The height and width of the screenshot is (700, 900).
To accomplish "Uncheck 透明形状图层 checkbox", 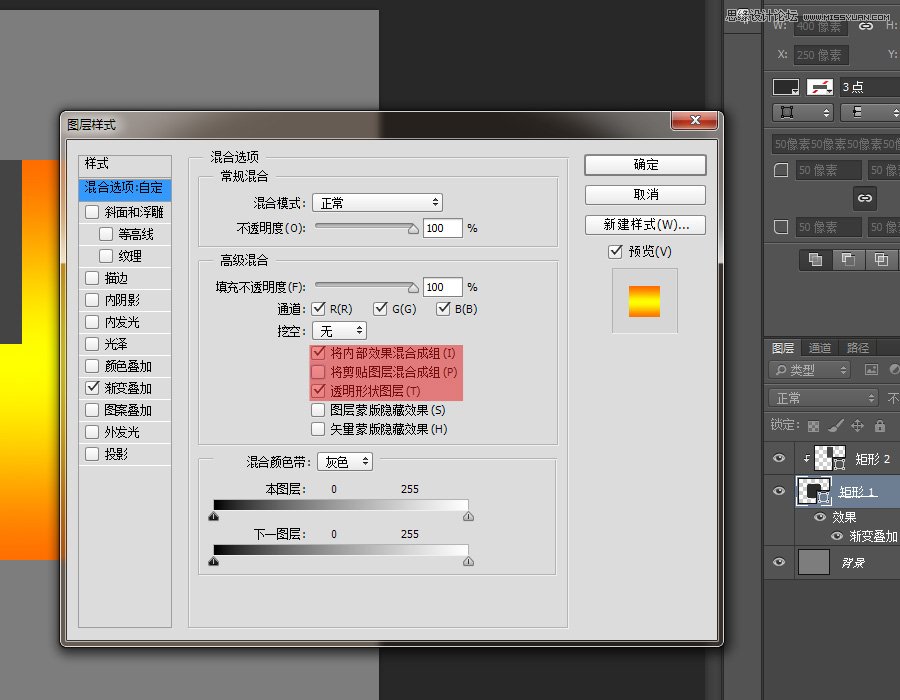I will pyautogui.click(x=318, y=391).
